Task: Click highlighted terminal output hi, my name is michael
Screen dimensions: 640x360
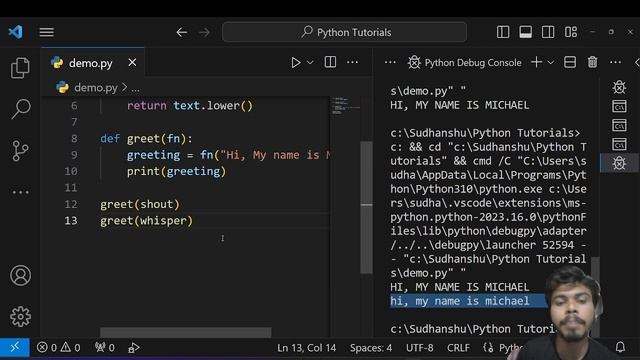Action: [x=460, y=301]
